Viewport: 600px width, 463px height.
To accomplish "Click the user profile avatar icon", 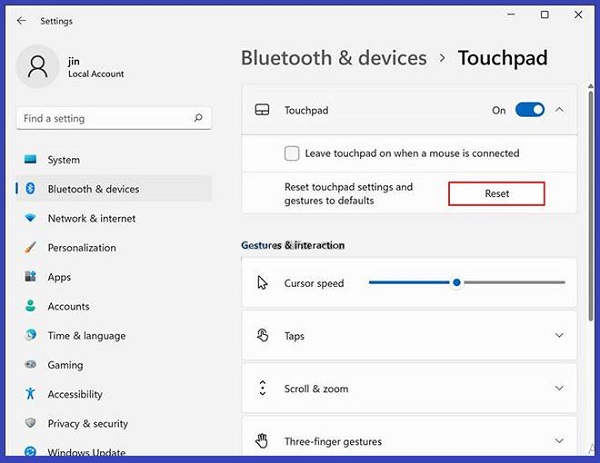I will [39, 66].
